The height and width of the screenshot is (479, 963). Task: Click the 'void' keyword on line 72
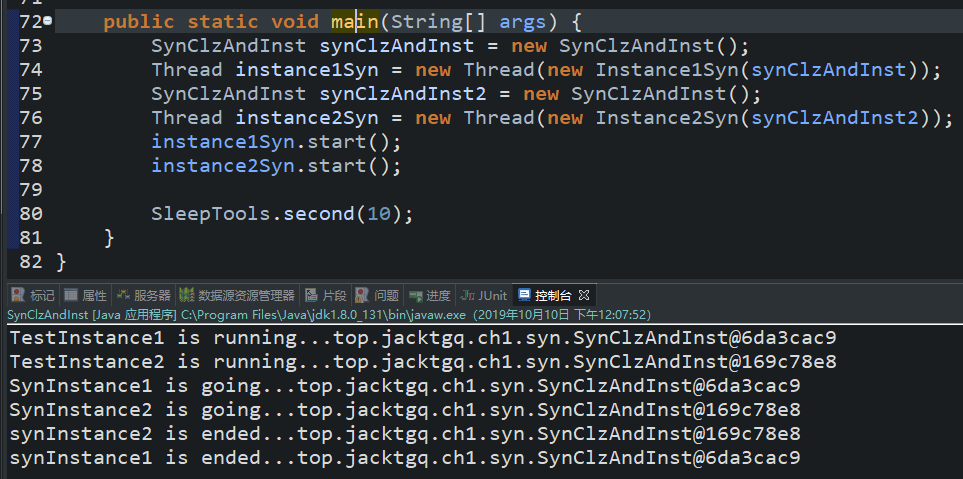click(x=295, y=22)
